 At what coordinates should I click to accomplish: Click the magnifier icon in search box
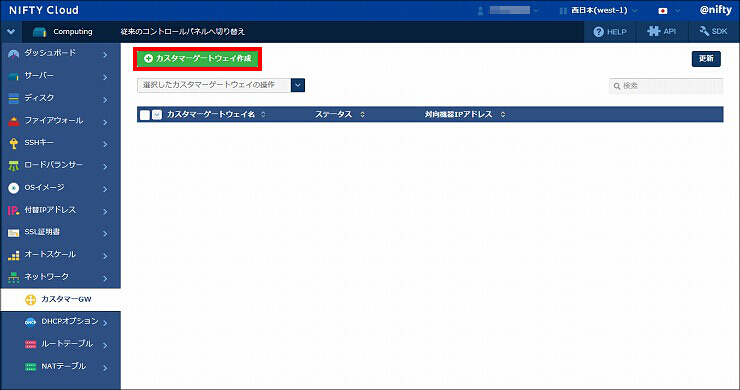[x=616, y=86]
